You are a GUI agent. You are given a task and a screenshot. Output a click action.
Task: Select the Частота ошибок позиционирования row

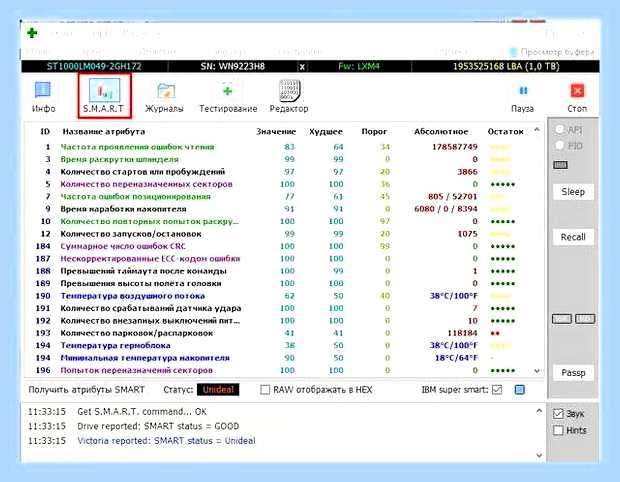[x=280, y=197]
